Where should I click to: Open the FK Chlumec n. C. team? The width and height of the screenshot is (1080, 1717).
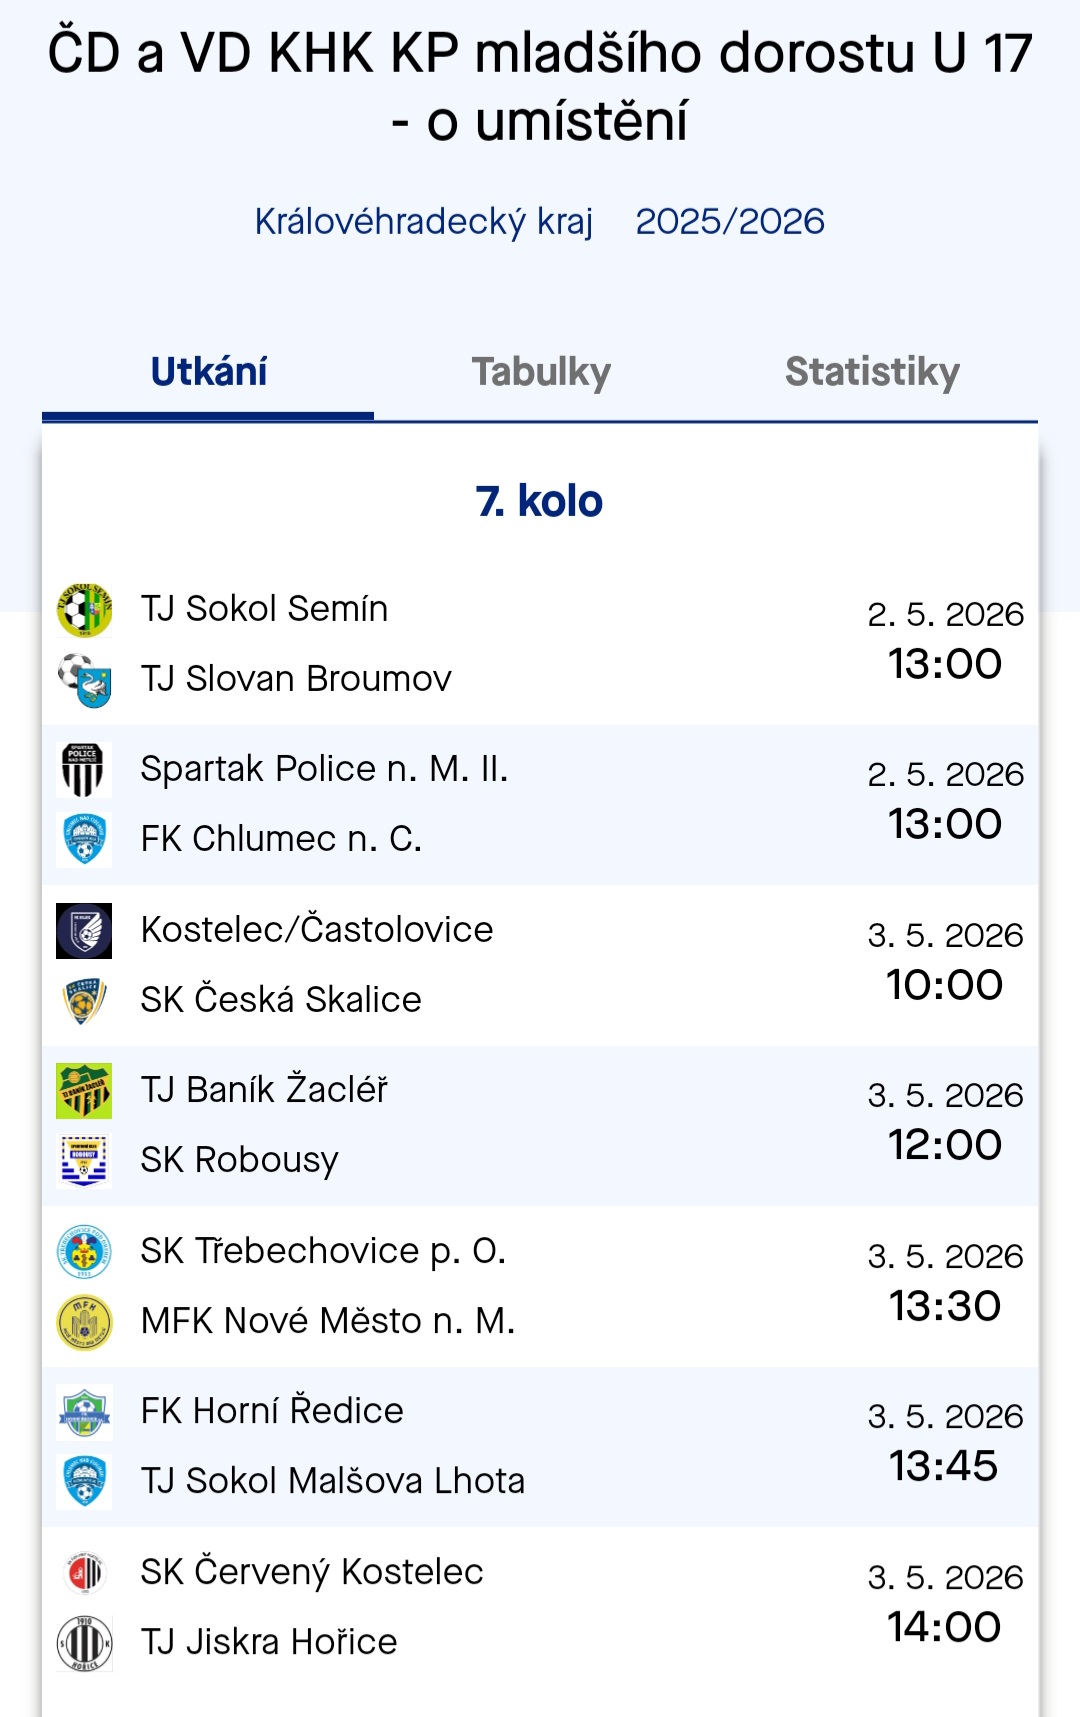pyautogui.click(x=281, y=839)
